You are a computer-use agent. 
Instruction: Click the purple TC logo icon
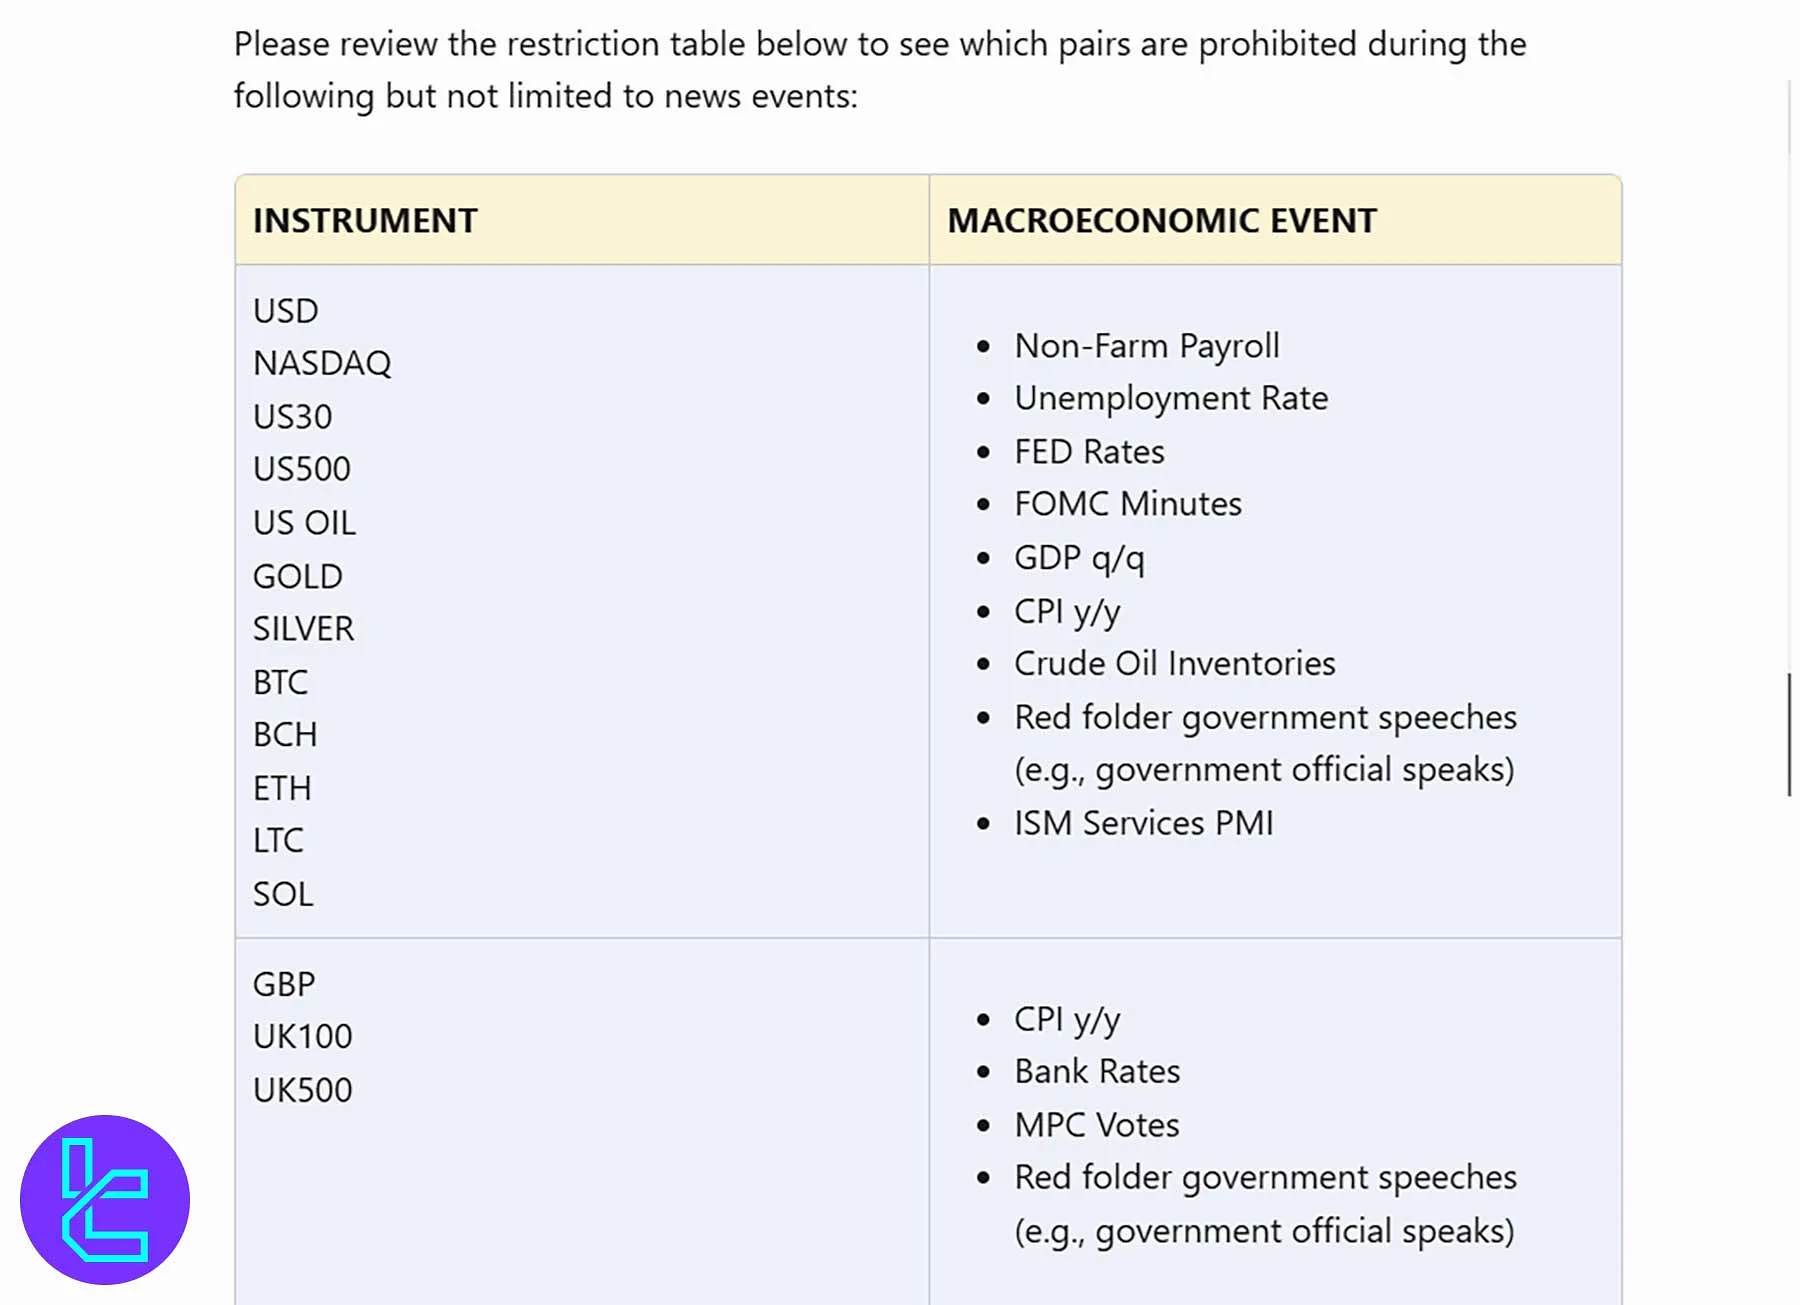pos(105,1199)
